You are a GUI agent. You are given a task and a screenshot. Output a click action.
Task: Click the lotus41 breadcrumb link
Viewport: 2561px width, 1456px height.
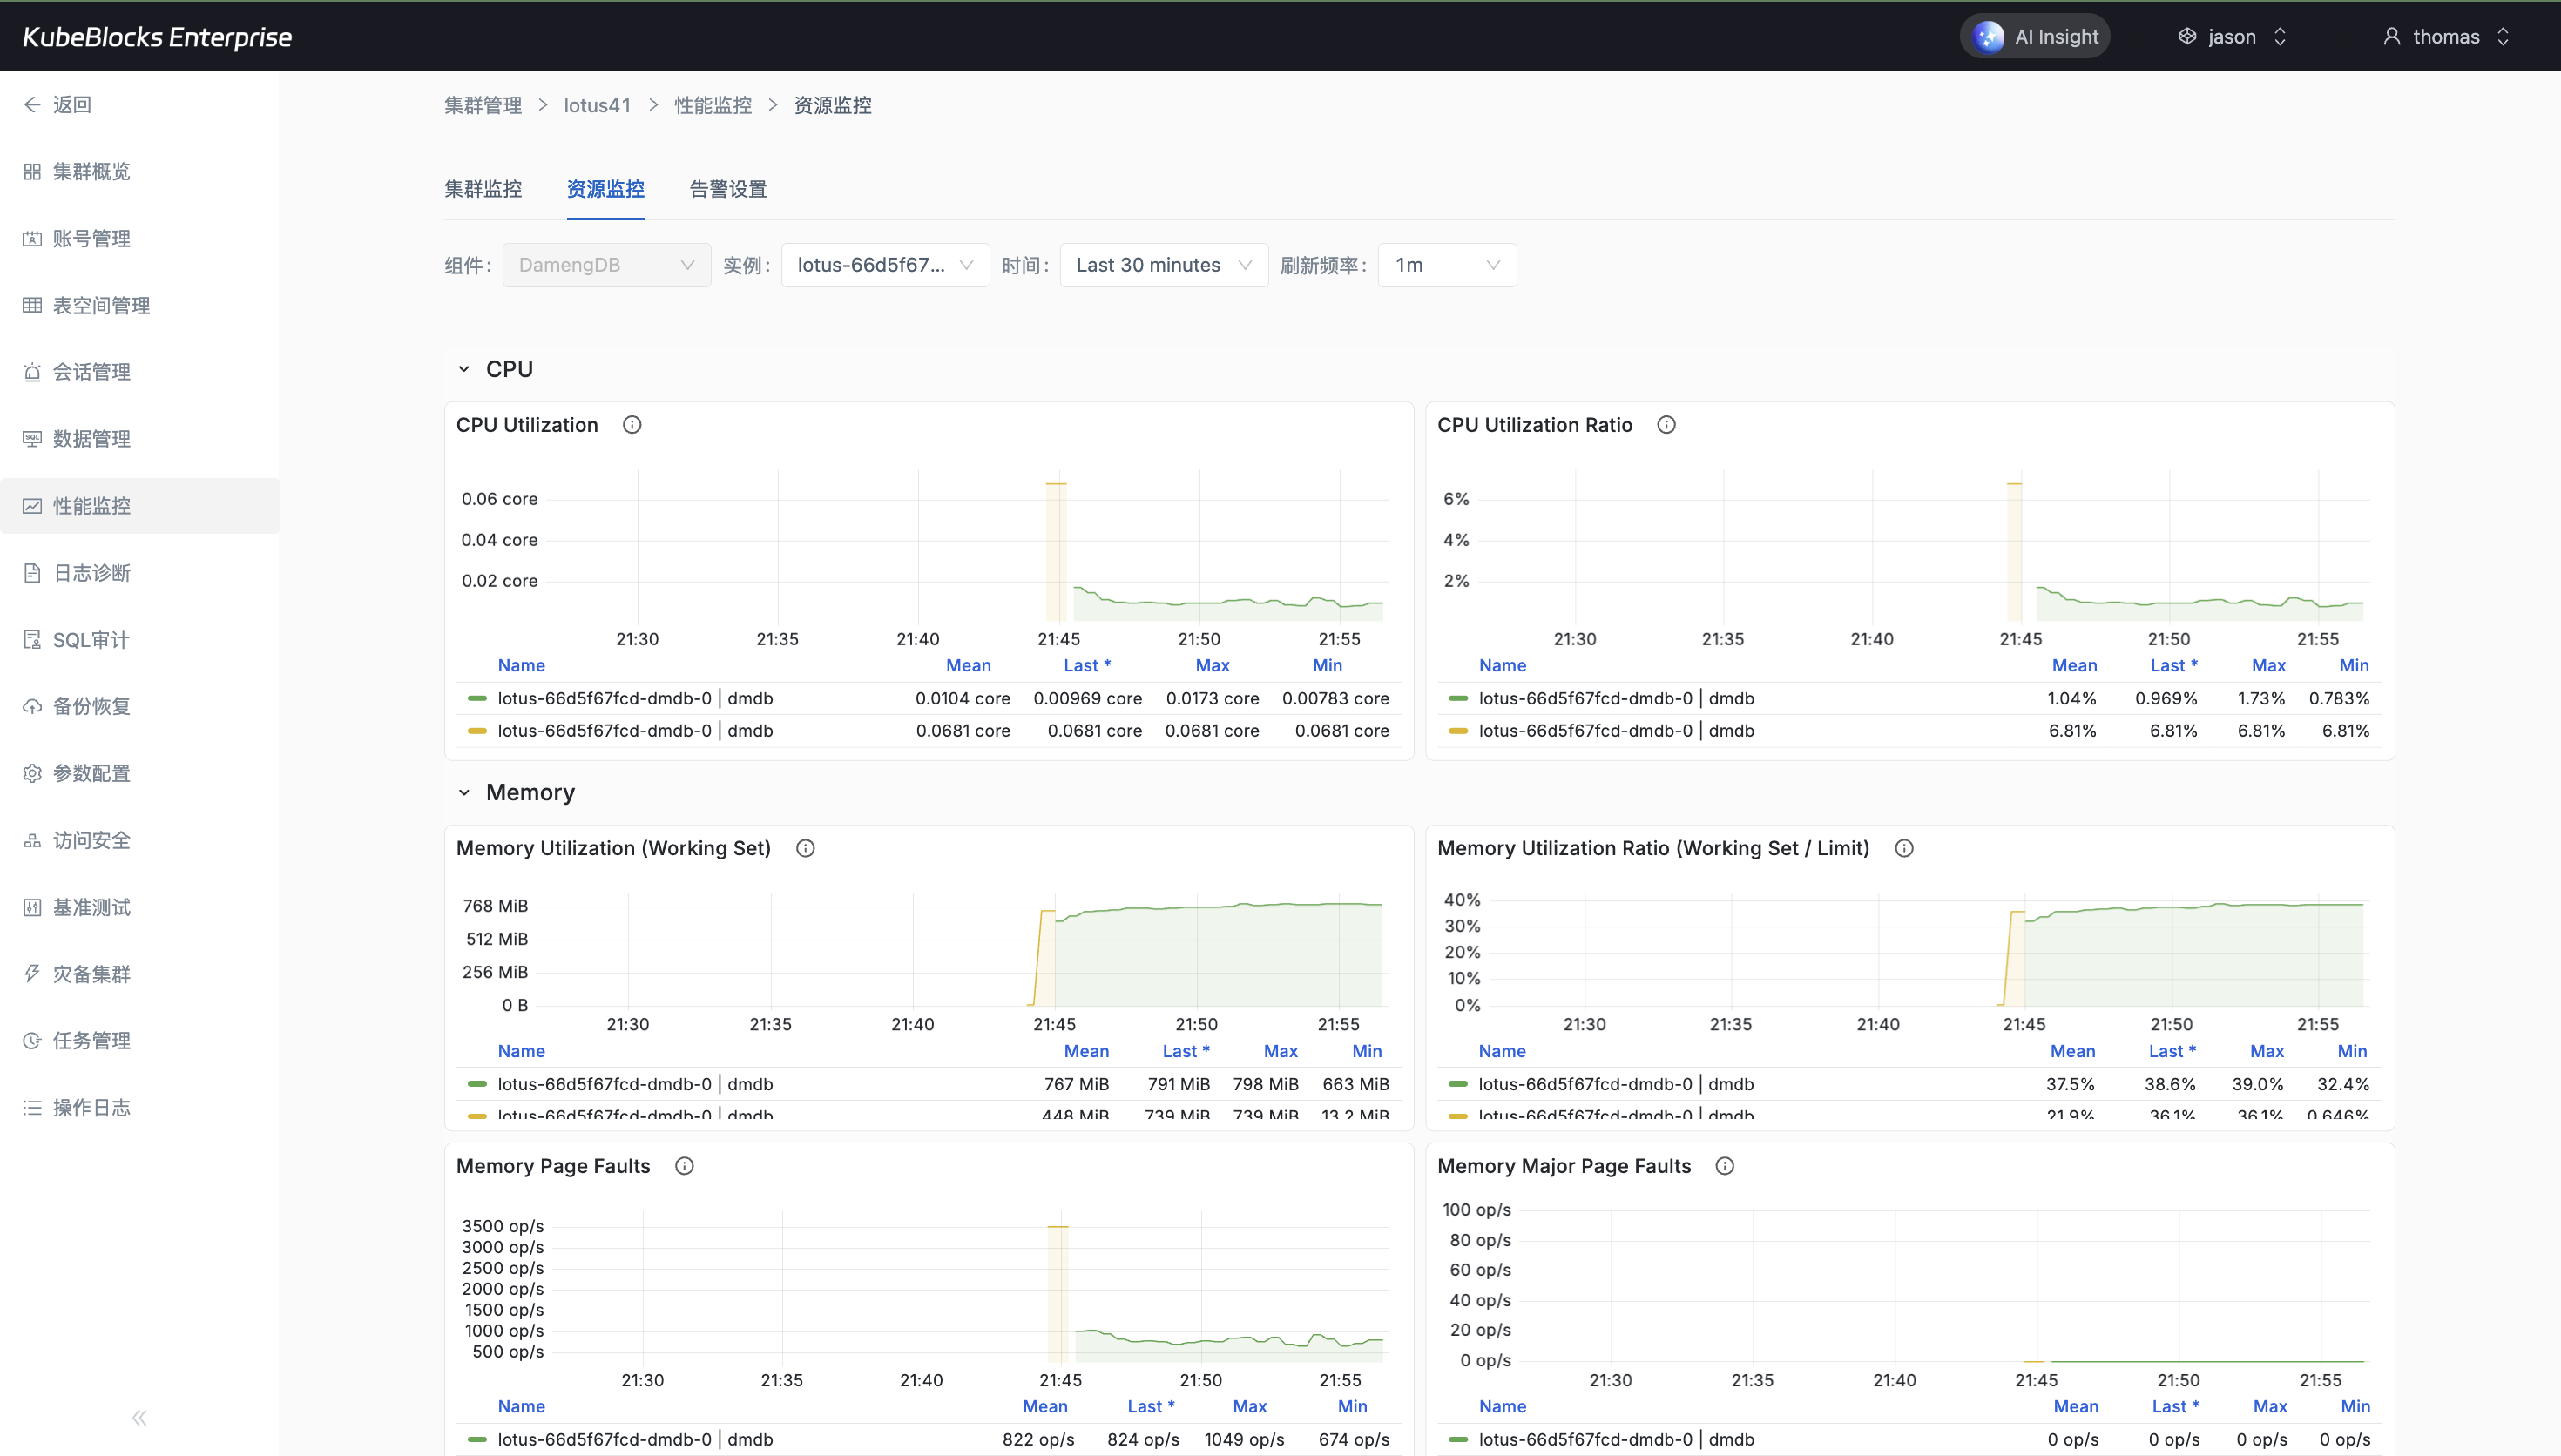click(597, 105)
